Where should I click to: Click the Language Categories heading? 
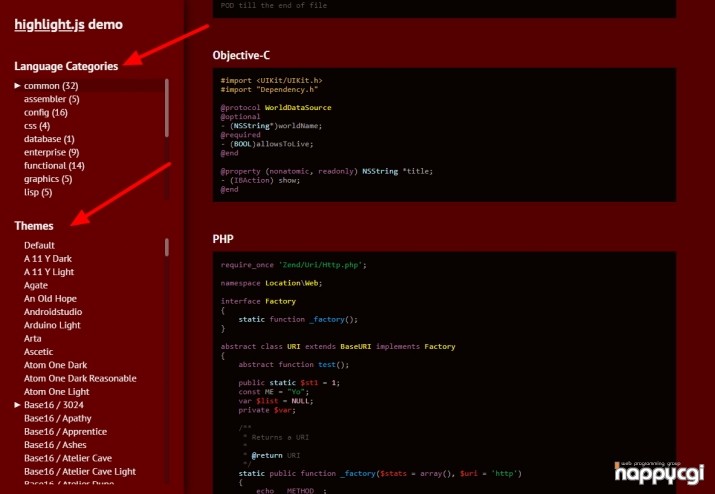tap(66, 66)
